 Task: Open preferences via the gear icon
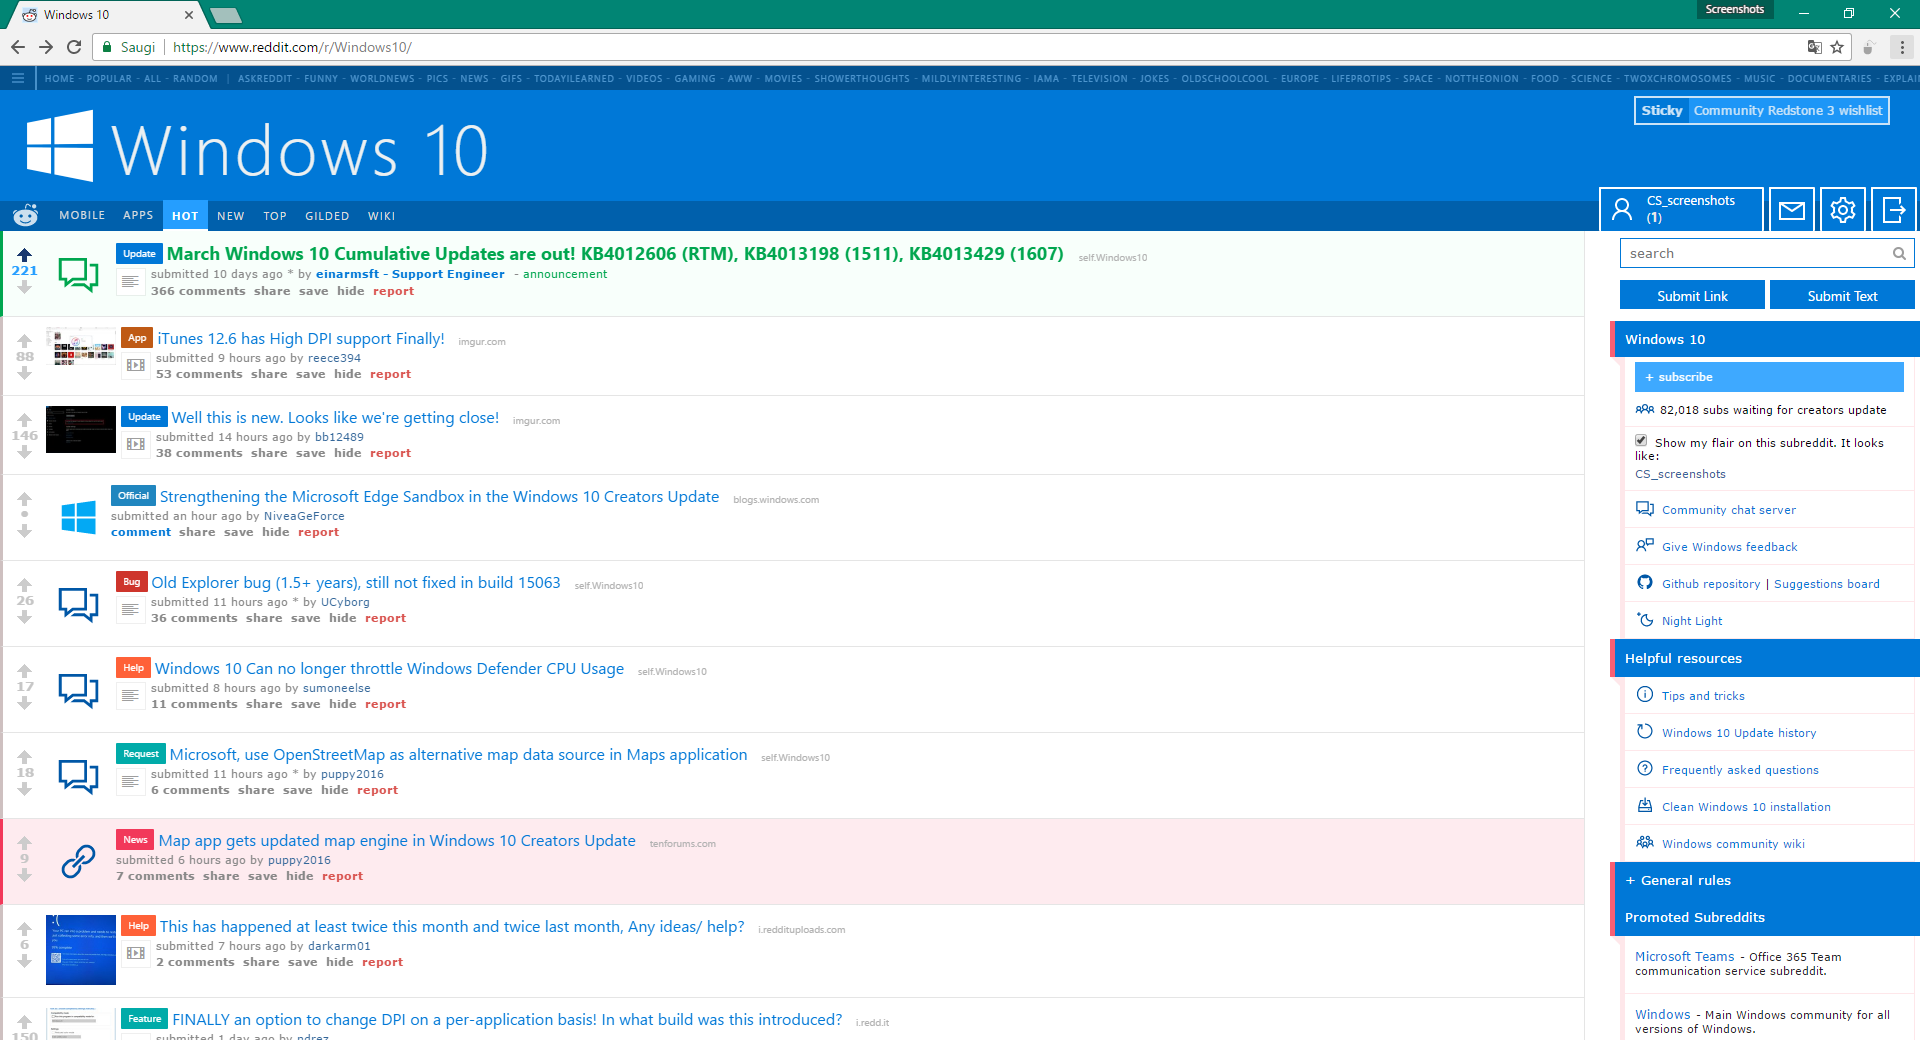pyautogui.click(x=1842, y=210)
